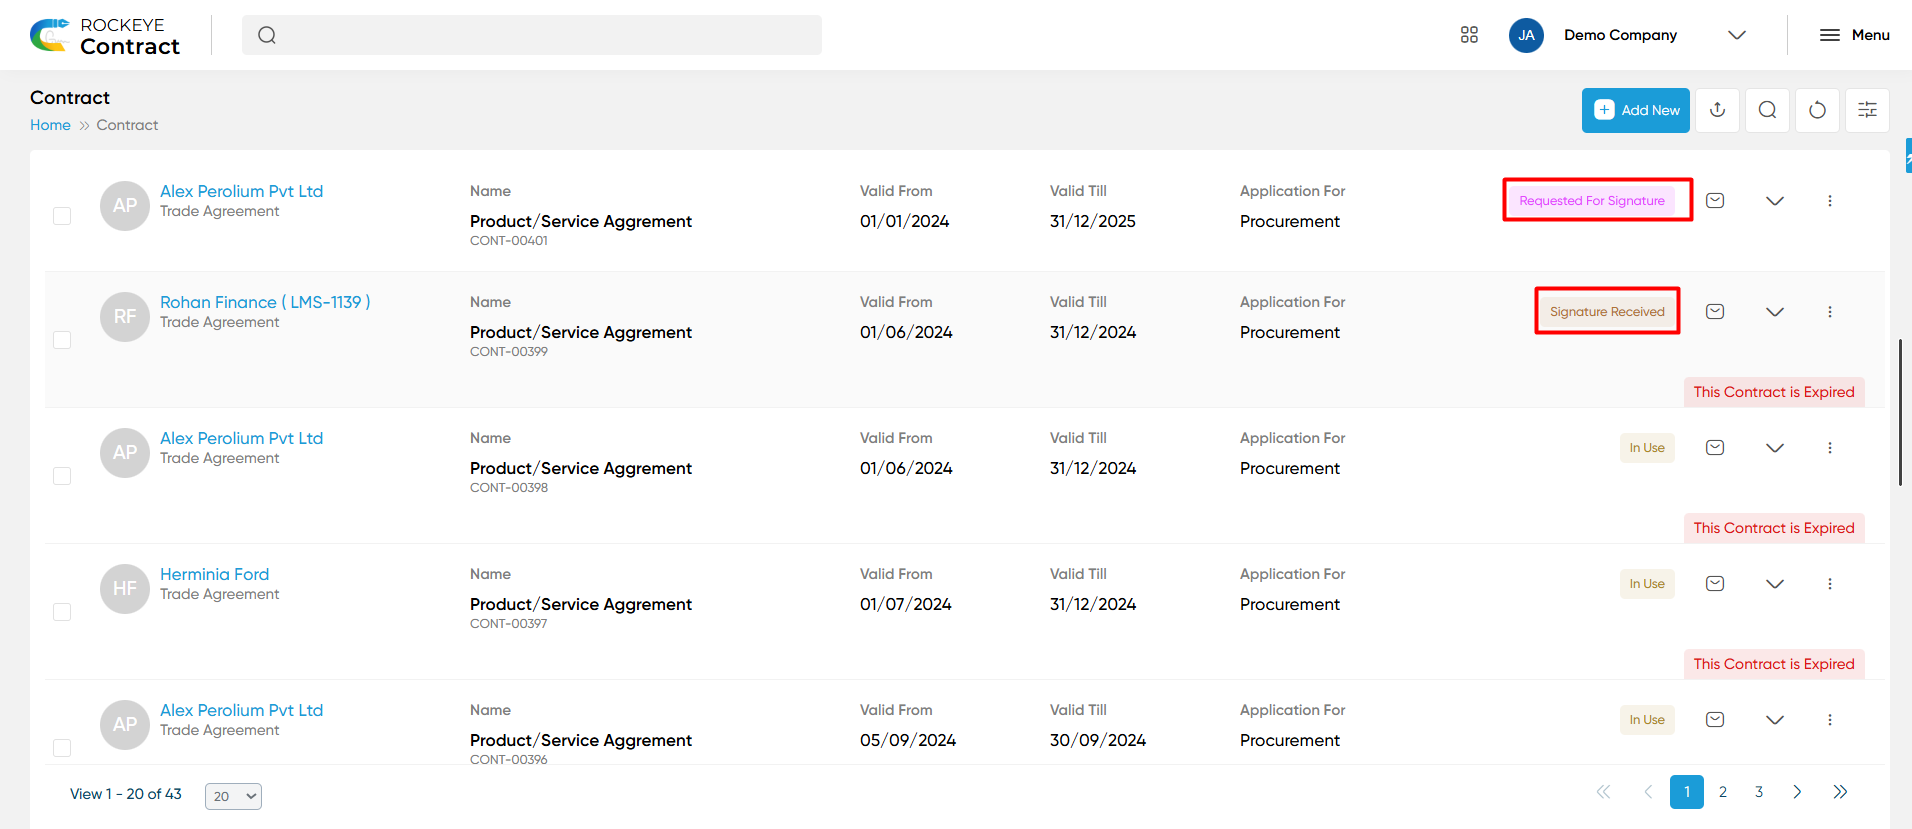
Task: Open the hamburger Menu in header
Action: pyautogui.click(x=1854, y=35)
